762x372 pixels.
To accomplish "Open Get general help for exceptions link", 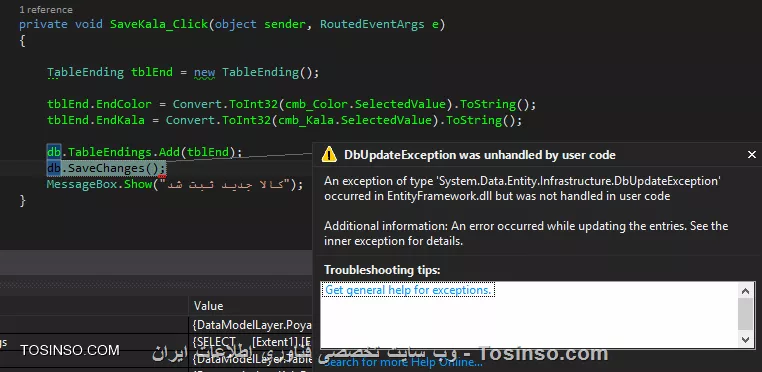I will 408,290.
